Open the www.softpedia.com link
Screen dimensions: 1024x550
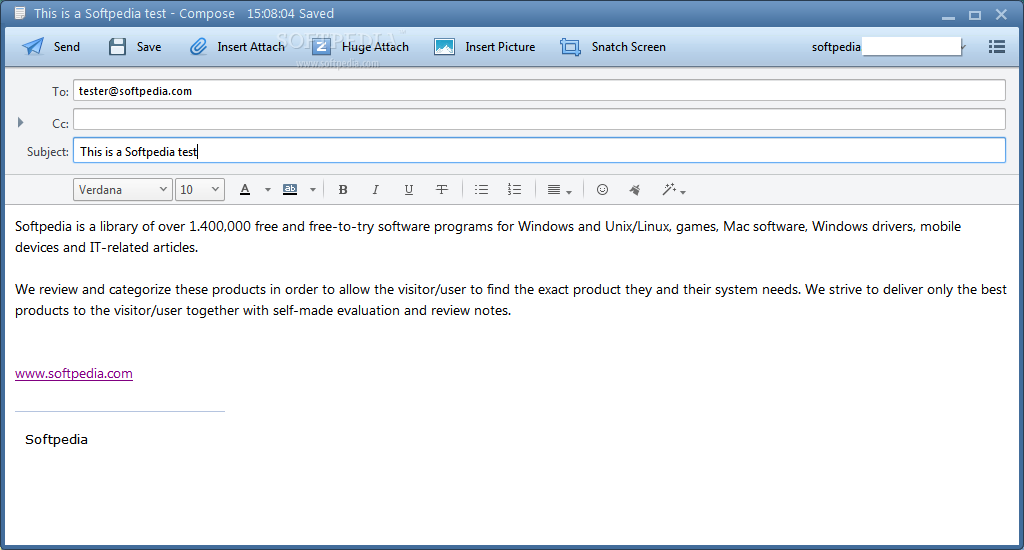click(x=74, y=374)
